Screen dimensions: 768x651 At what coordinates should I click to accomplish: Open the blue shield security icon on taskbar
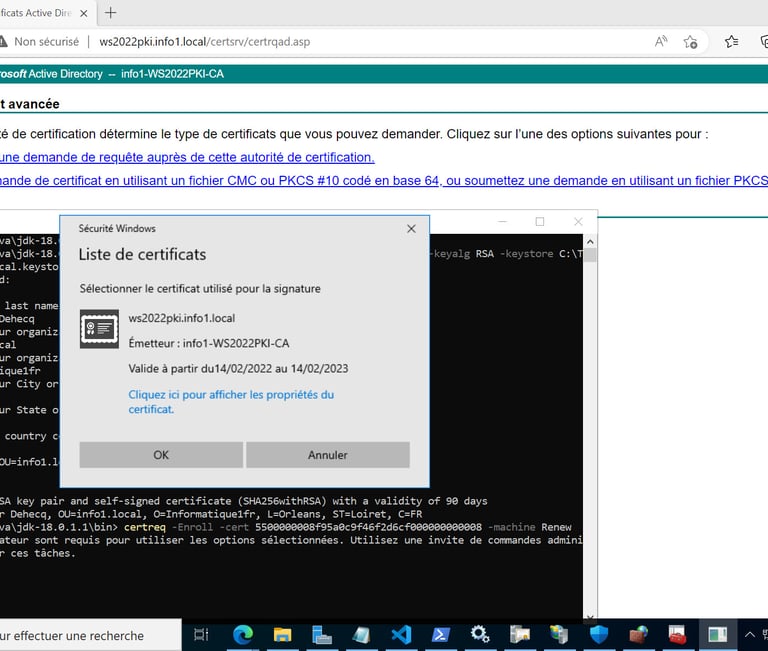[x=599, y=635]
